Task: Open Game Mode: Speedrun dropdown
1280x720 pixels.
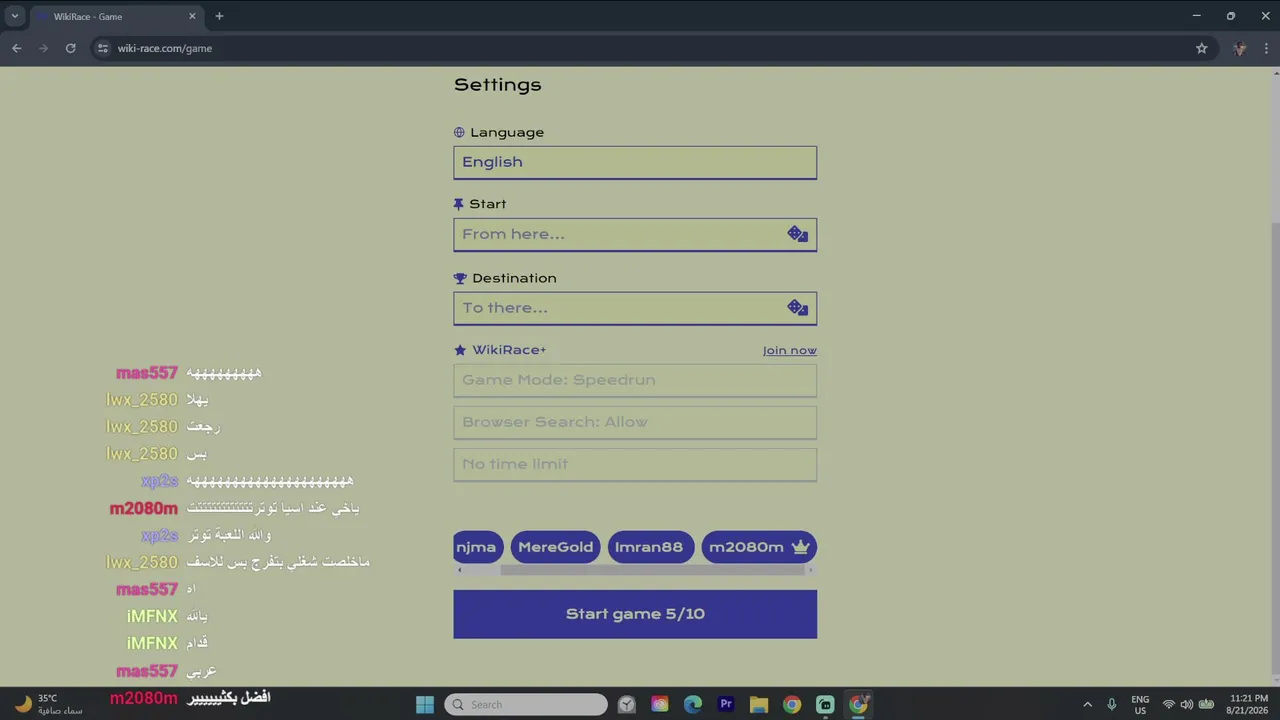Action: click(635, 380)
